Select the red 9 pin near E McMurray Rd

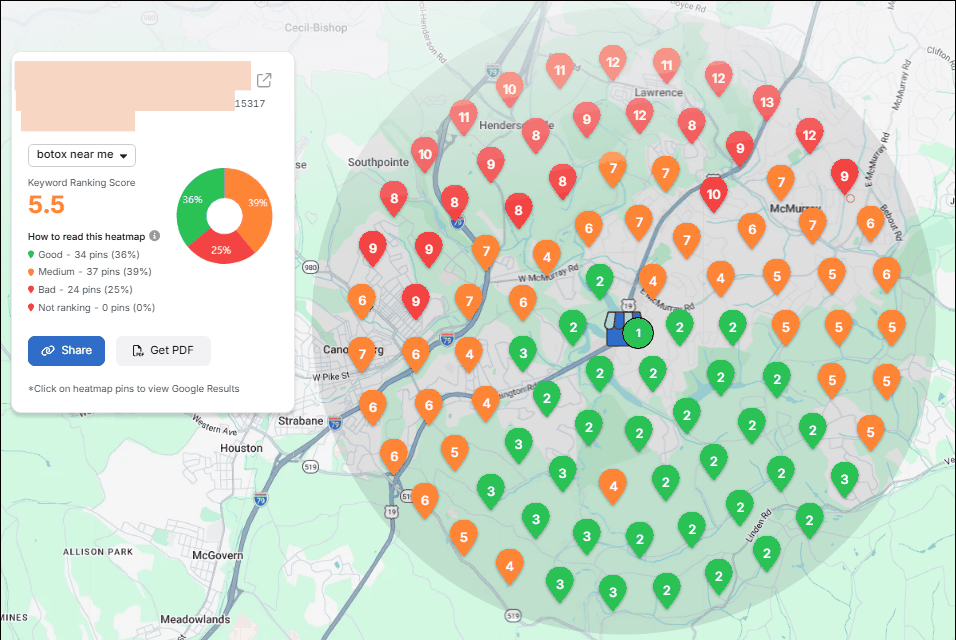pos(844,178)
